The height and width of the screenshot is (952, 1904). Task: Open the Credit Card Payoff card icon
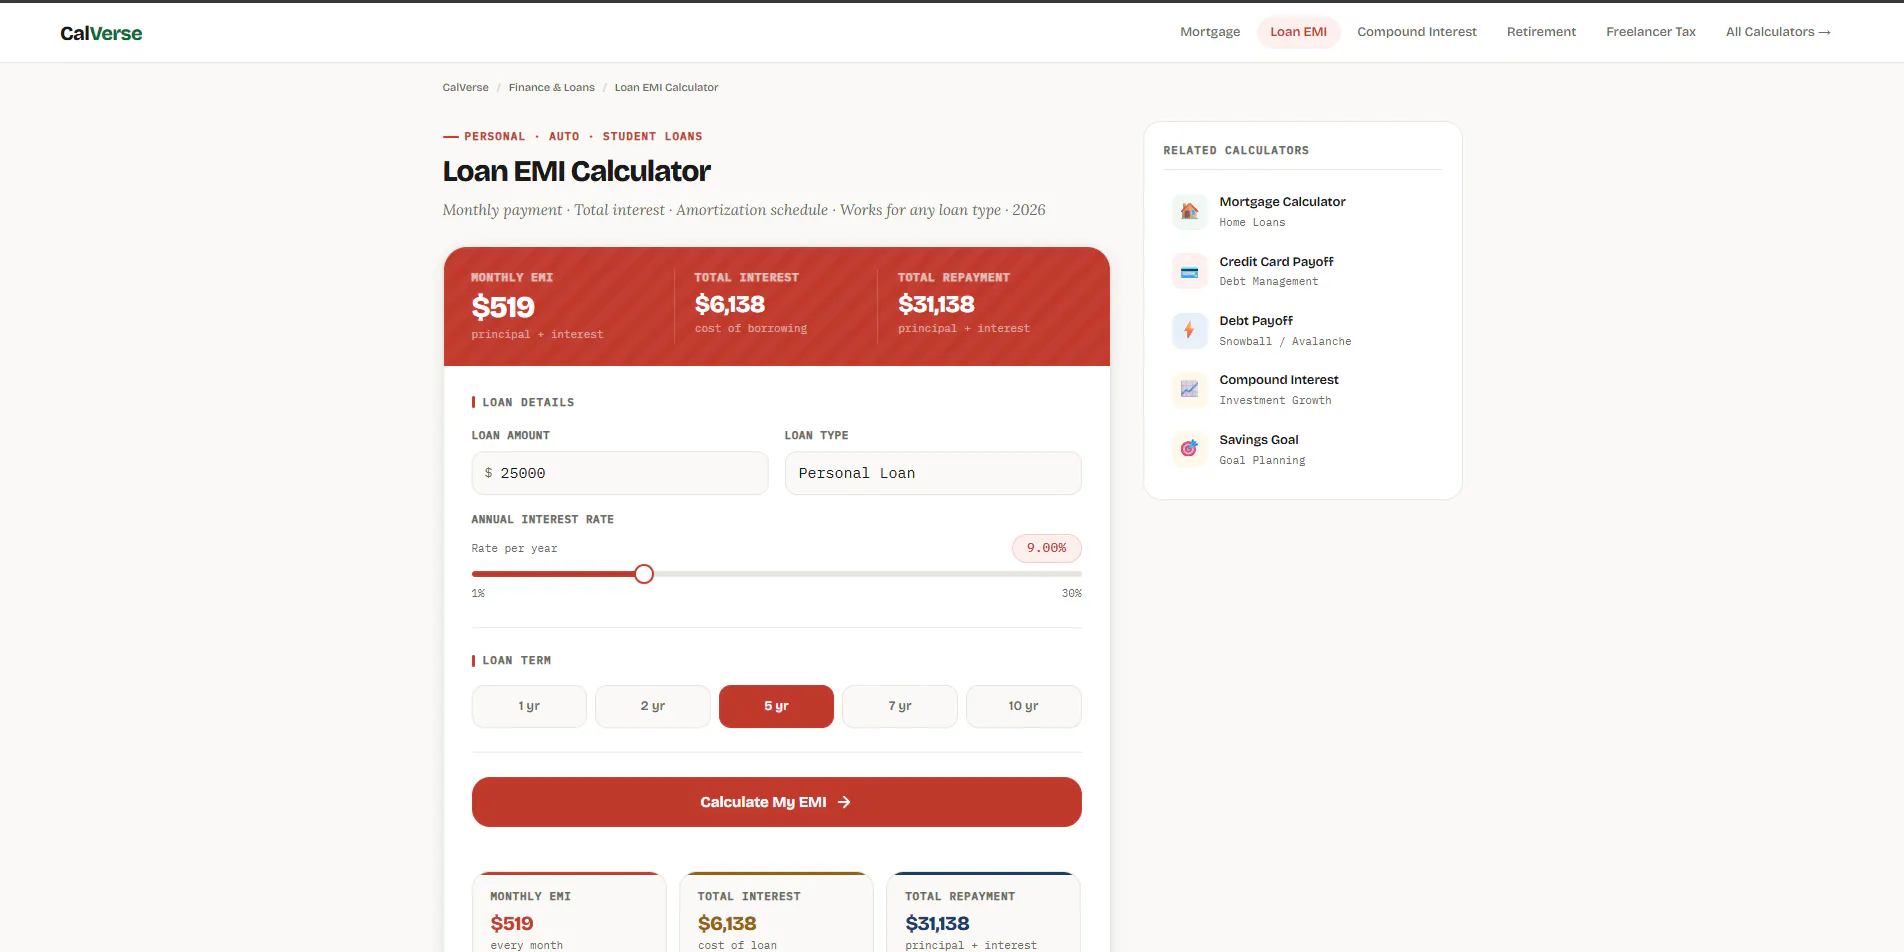[x=1189, y=271]
